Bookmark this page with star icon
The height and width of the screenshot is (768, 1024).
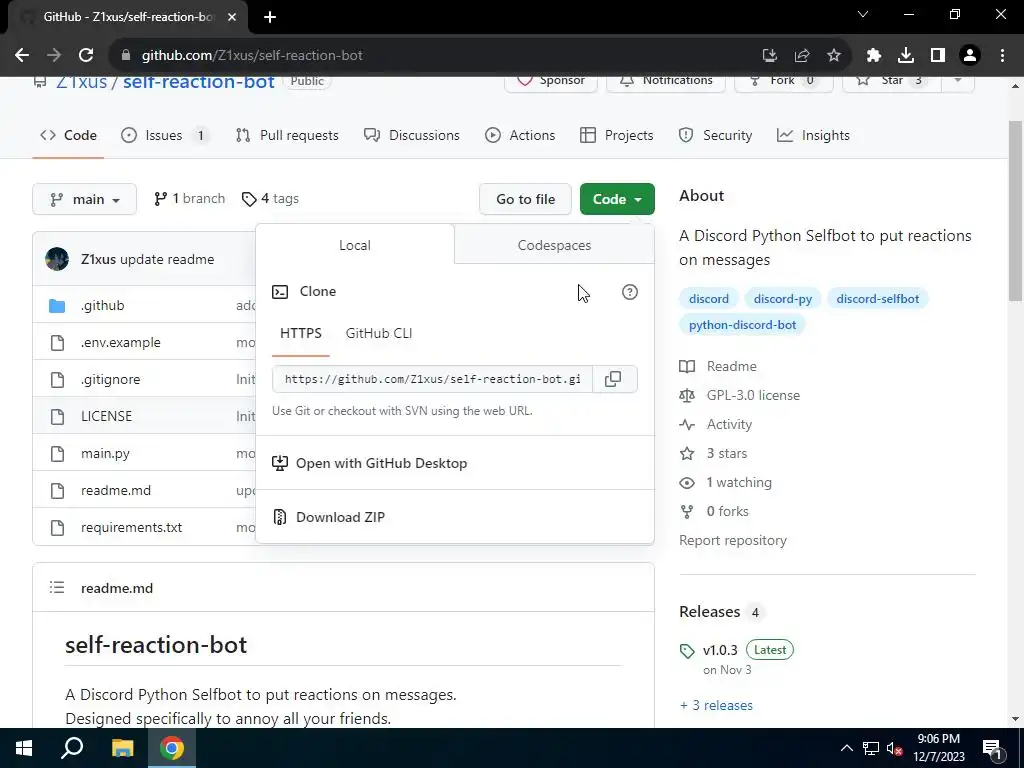(x=834, y=56)
